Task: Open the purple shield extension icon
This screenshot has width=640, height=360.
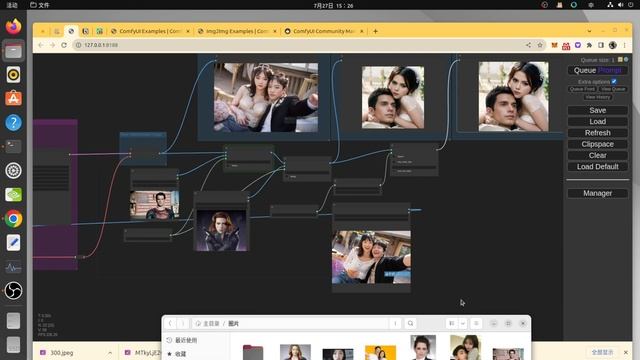Action: 578,45
